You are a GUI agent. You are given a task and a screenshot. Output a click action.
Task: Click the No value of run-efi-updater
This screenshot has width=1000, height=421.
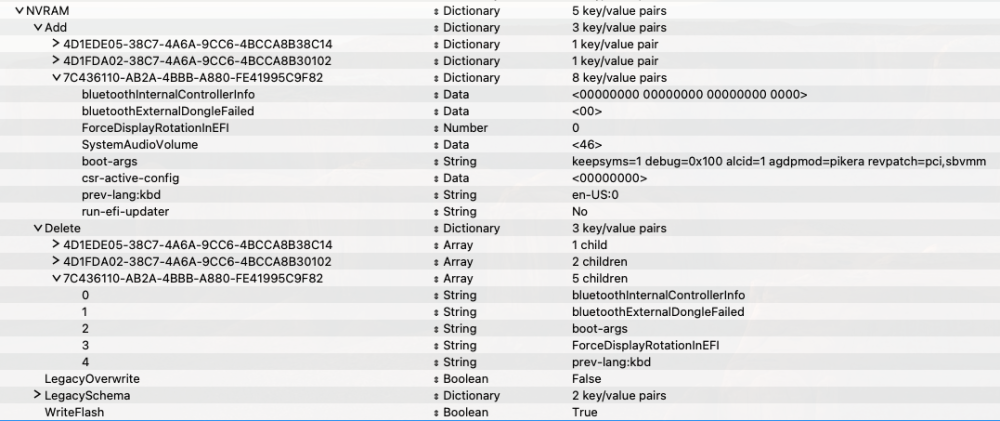(580, 212)
